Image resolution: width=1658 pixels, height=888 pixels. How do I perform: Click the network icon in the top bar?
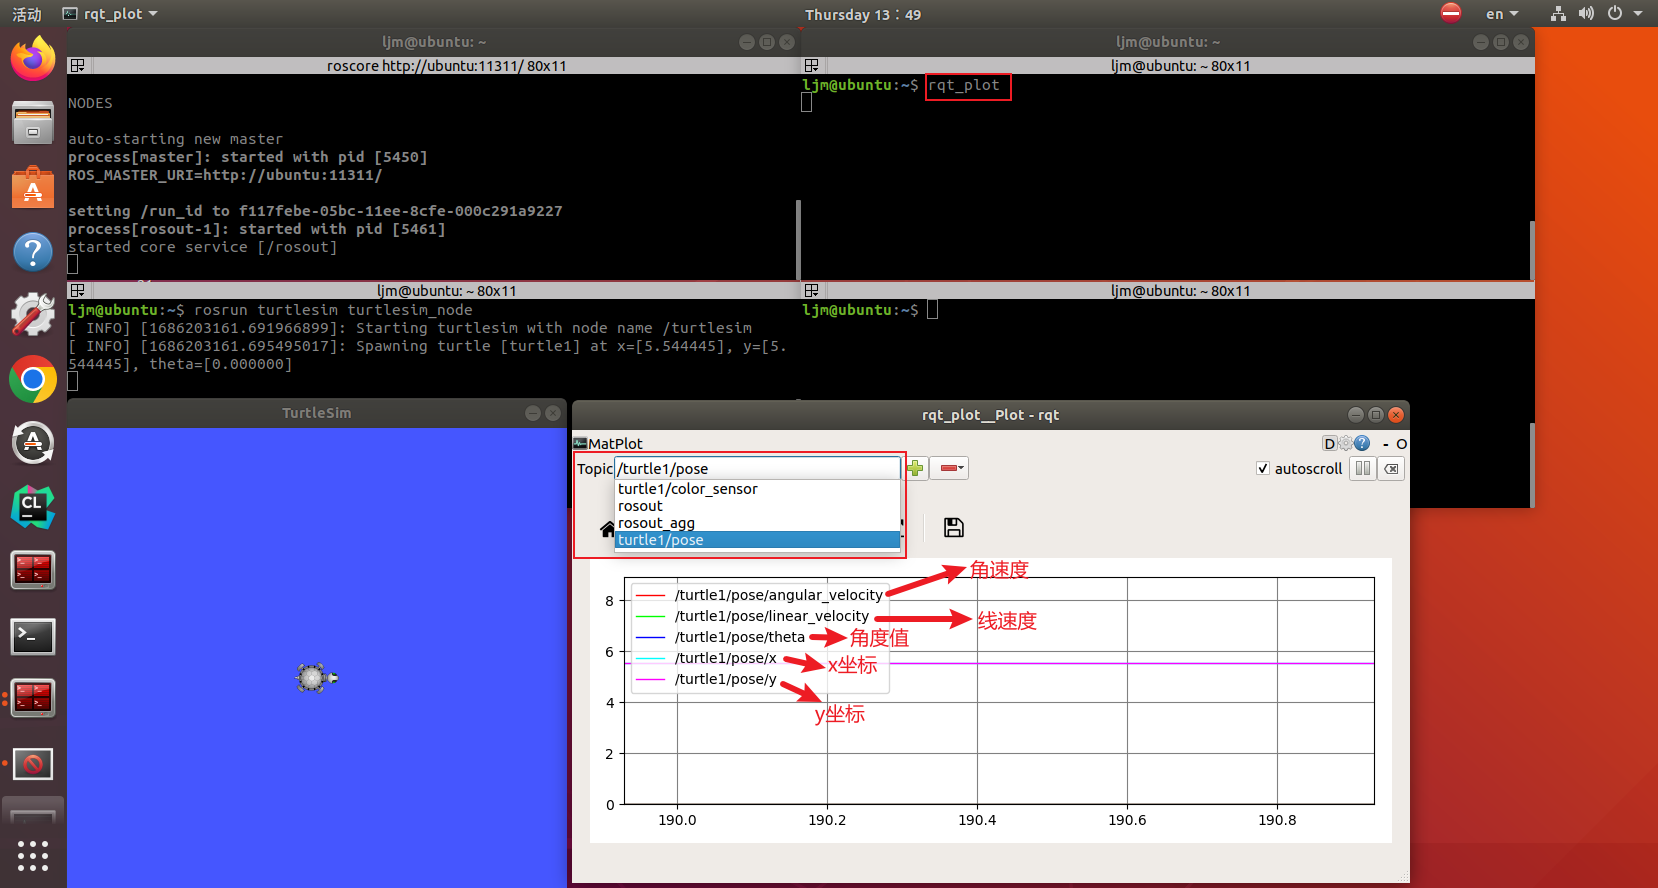[1558, 14]
